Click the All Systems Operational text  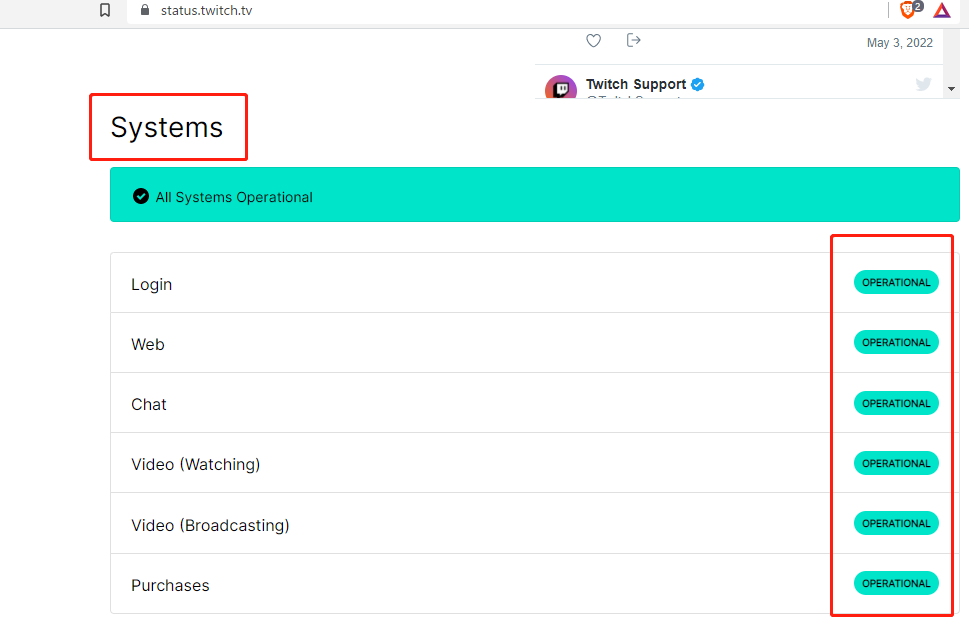[234, 197]
